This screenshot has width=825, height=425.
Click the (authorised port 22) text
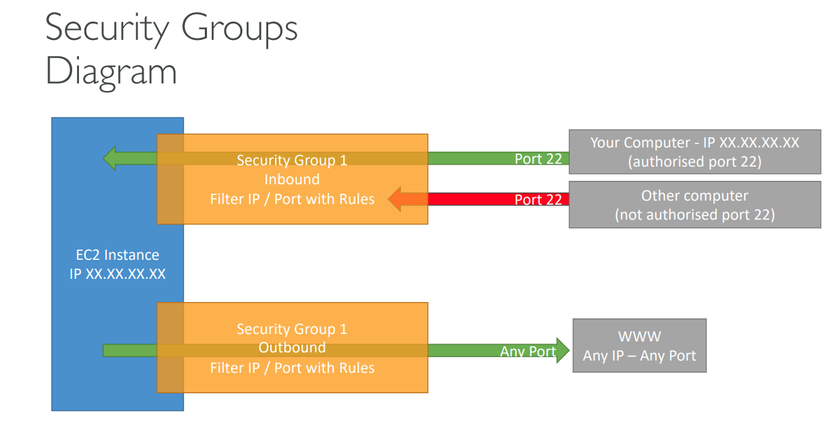click(694, 162)
